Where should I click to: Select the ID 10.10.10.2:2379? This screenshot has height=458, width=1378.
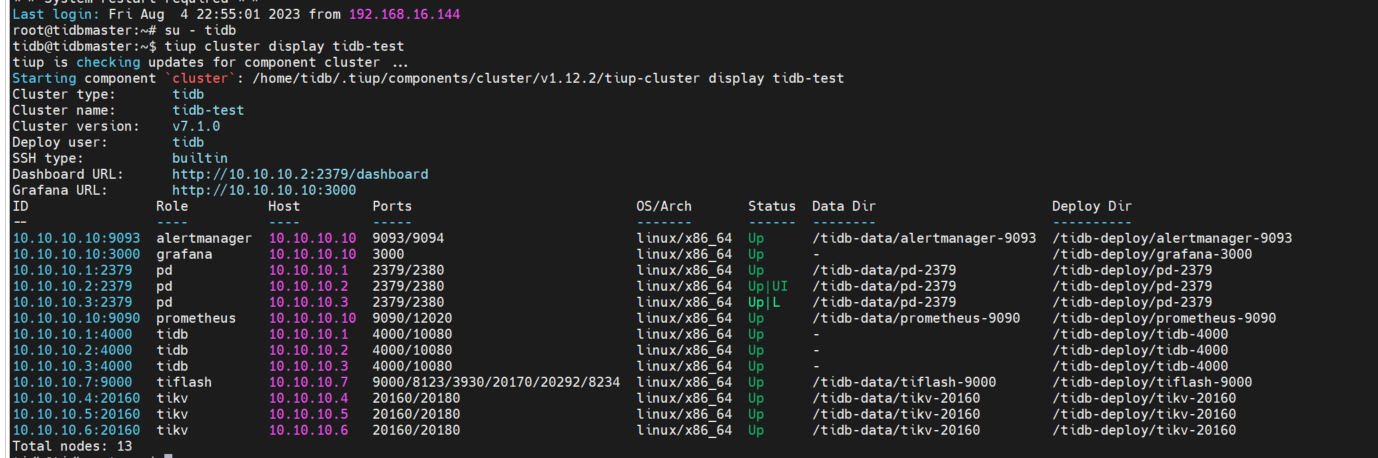coord(72,286)
